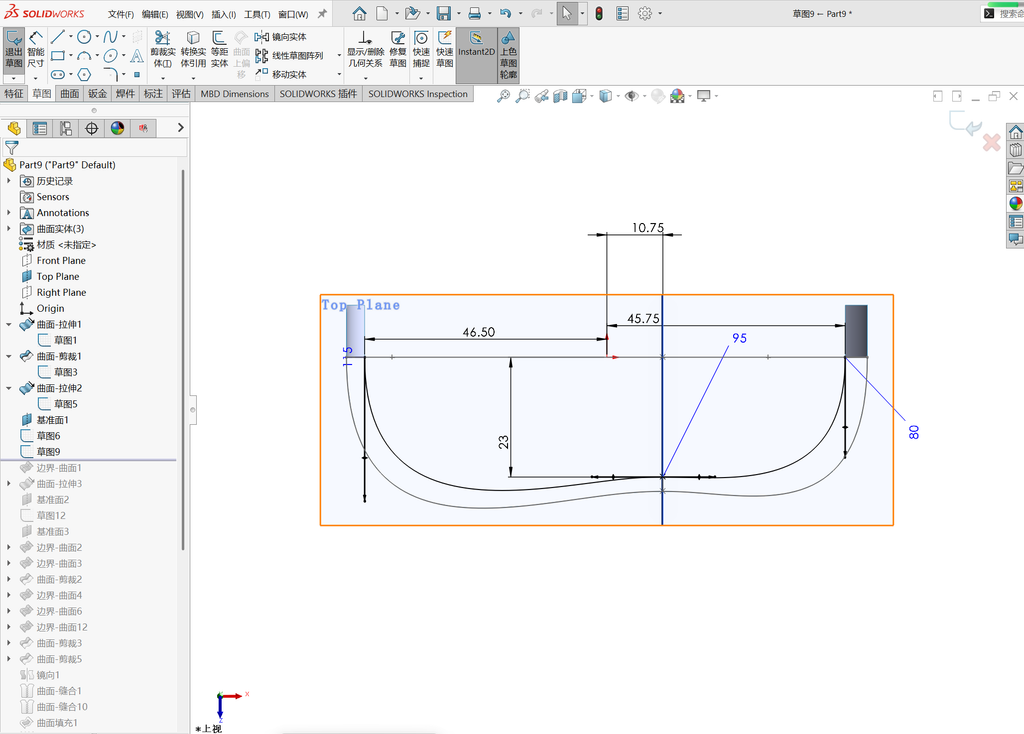Click Offset Entities (等距实体)
This screenshot has width=1024, height=734.
(x=219, y=49)
